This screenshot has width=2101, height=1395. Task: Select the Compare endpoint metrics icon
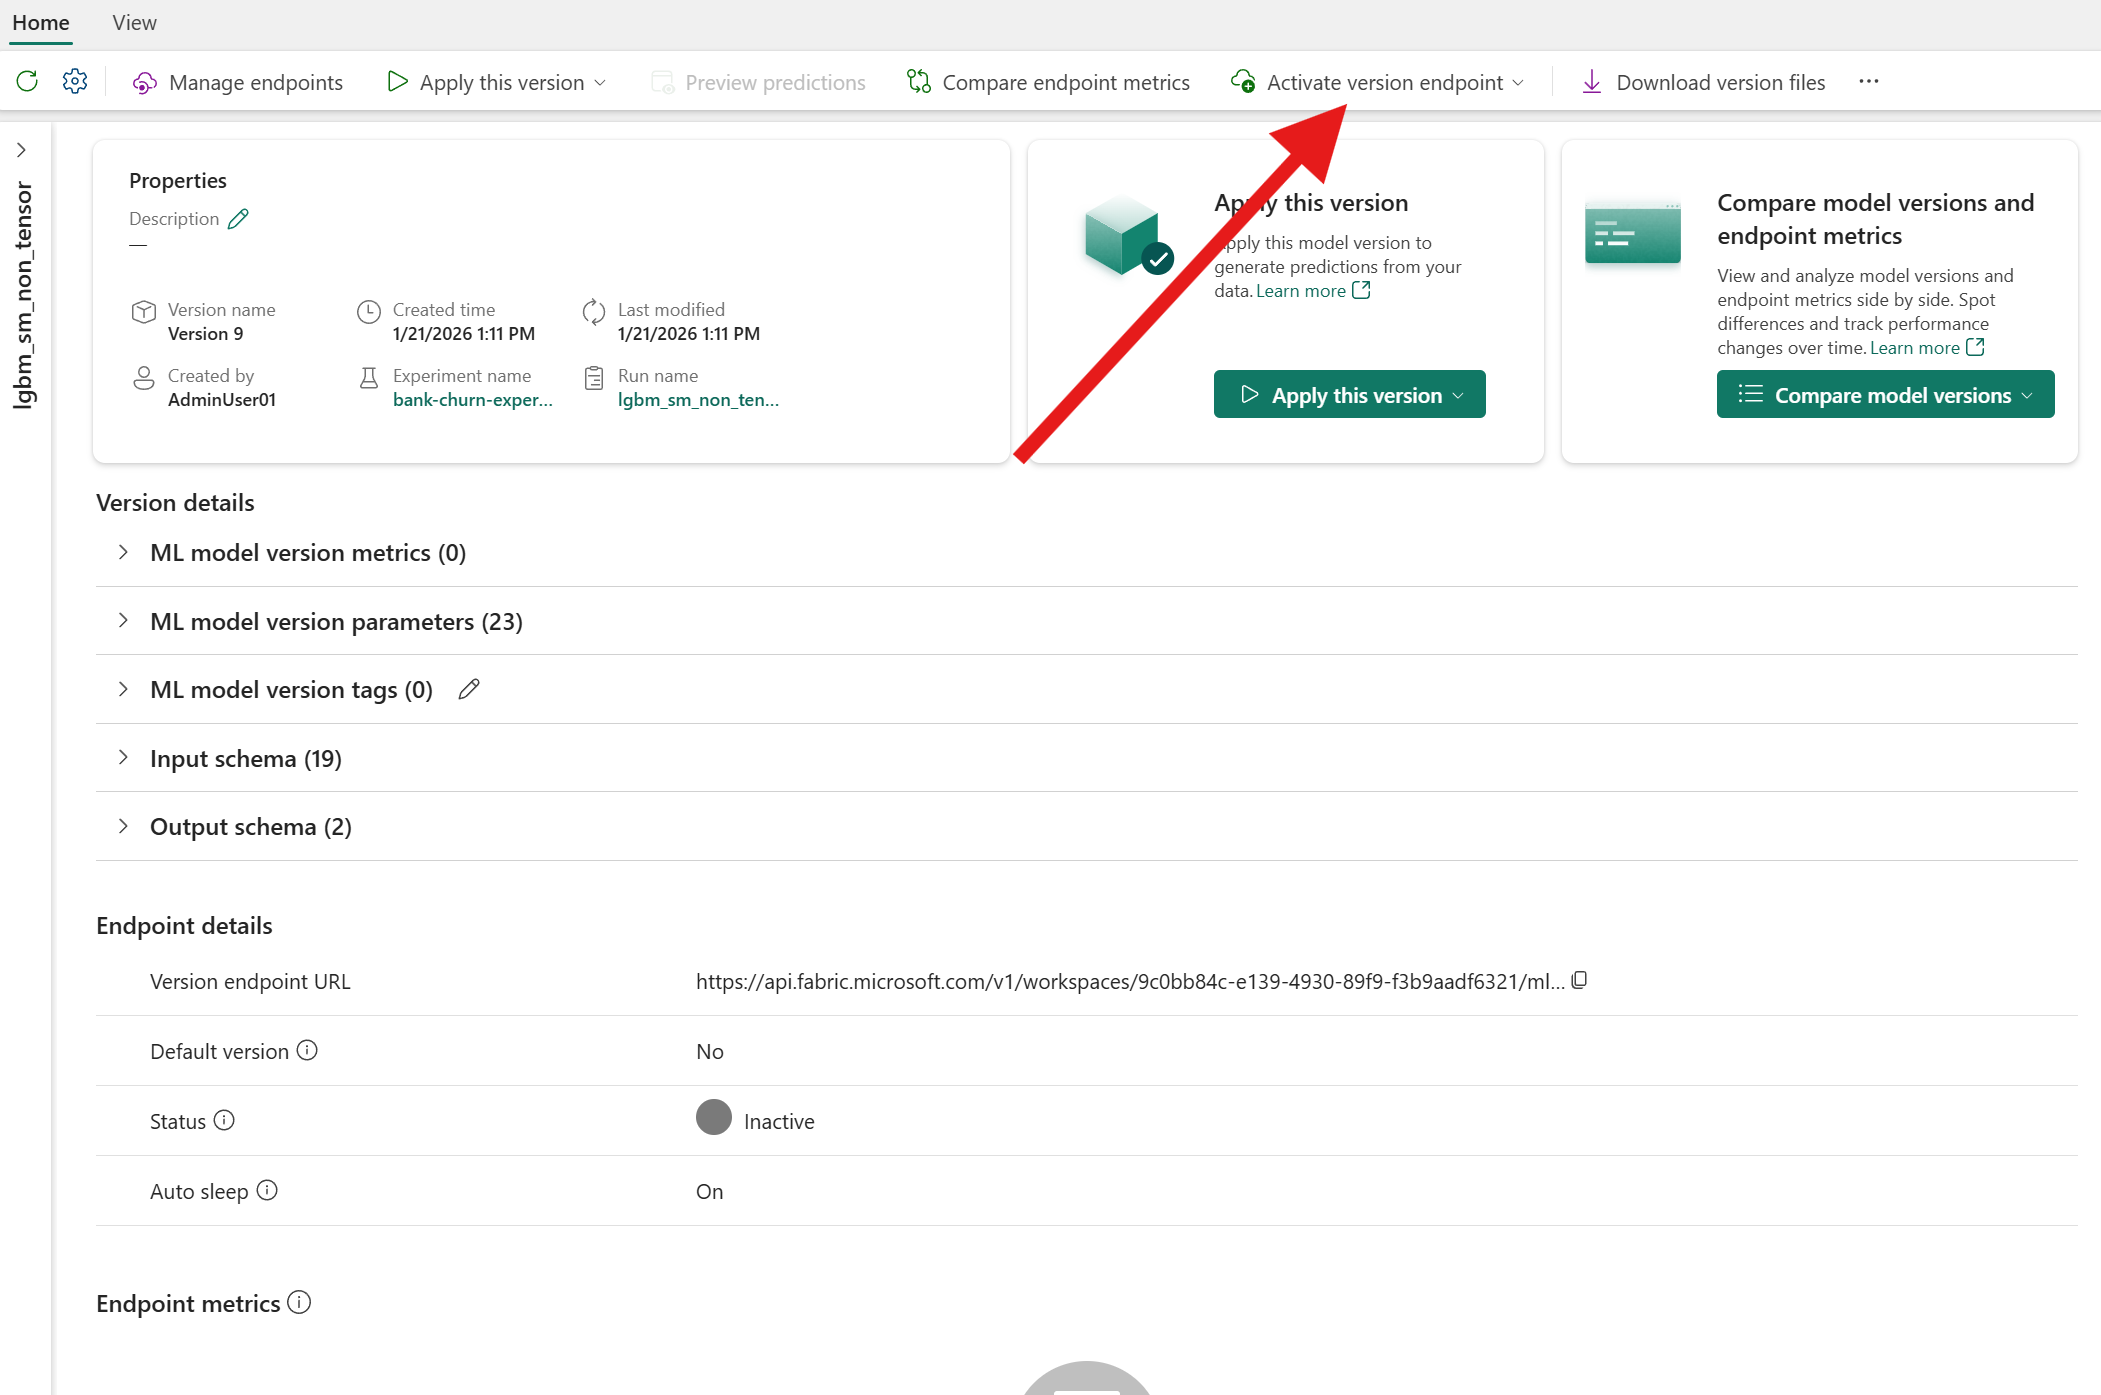[917, 81]
